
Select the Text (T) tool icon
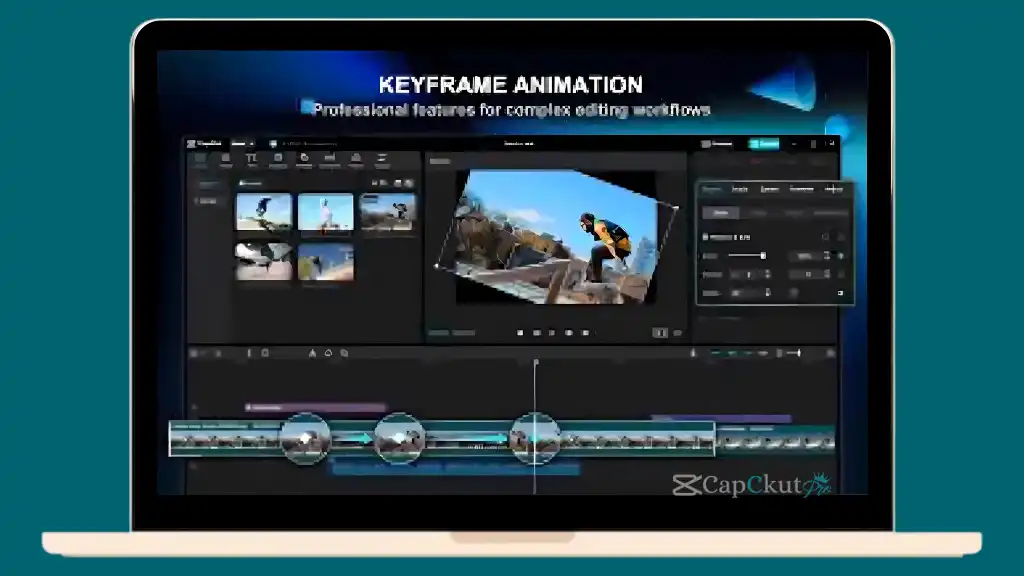tap(251, 160)
